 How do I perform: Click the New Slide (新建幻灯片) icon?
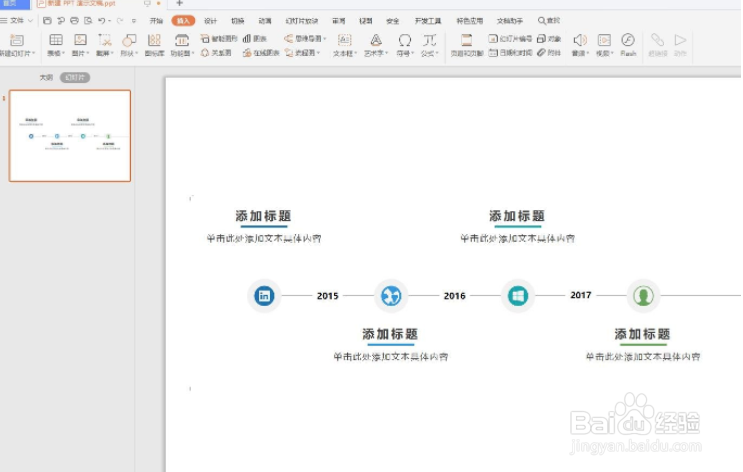click(17, 40)
